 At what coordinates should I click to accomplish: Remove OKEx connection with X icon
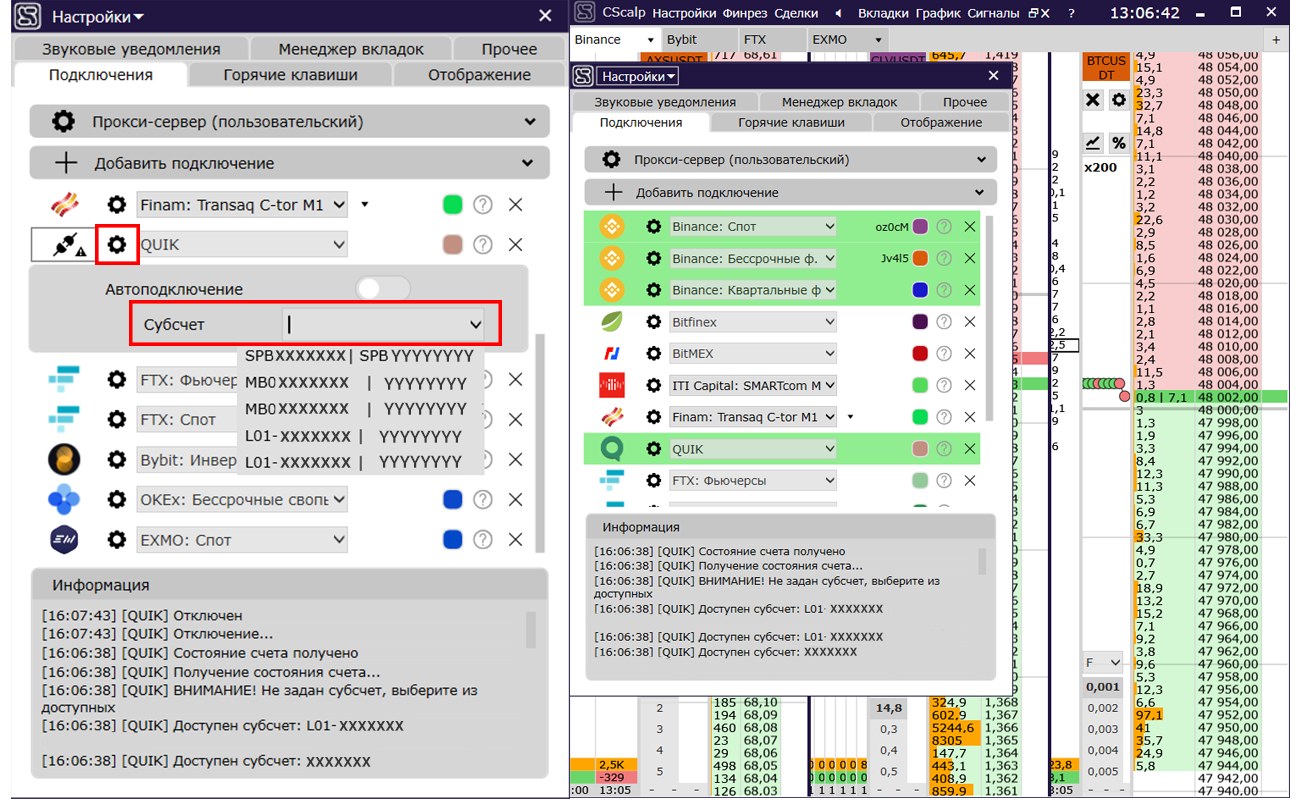516,499
